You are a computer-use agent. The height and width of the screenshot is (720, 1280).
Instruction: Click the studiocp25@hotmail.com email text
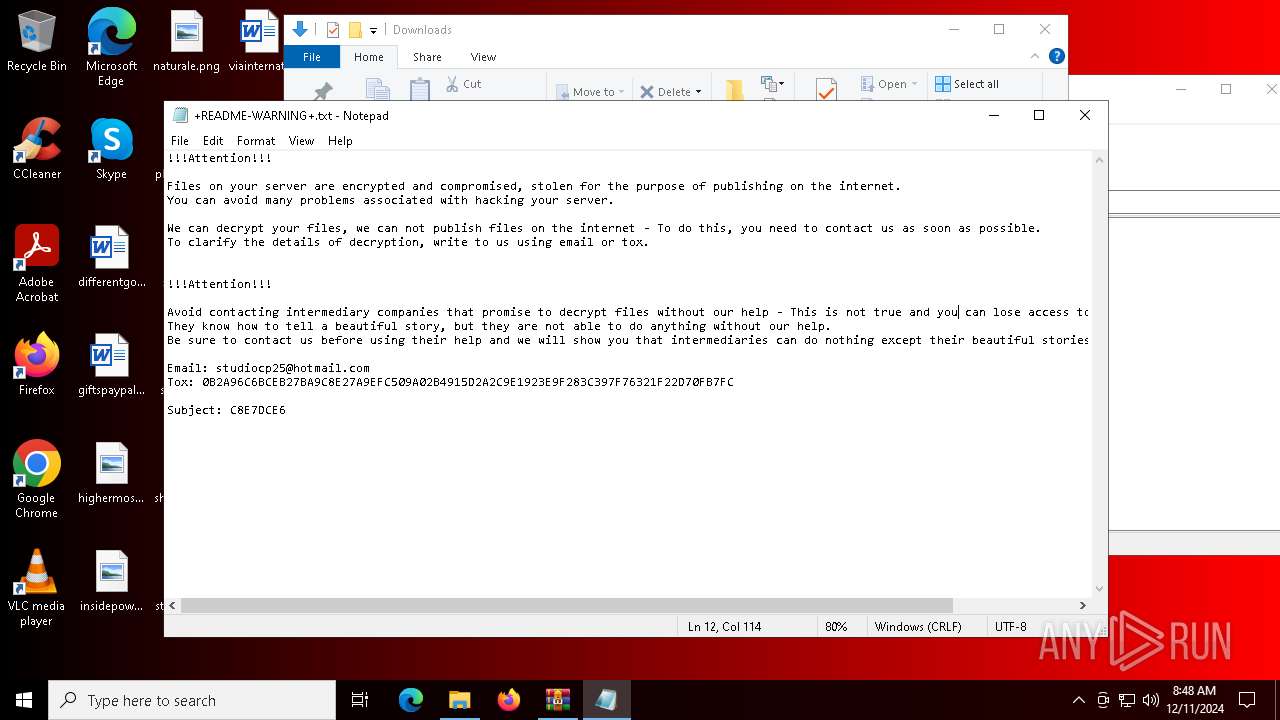293,368
